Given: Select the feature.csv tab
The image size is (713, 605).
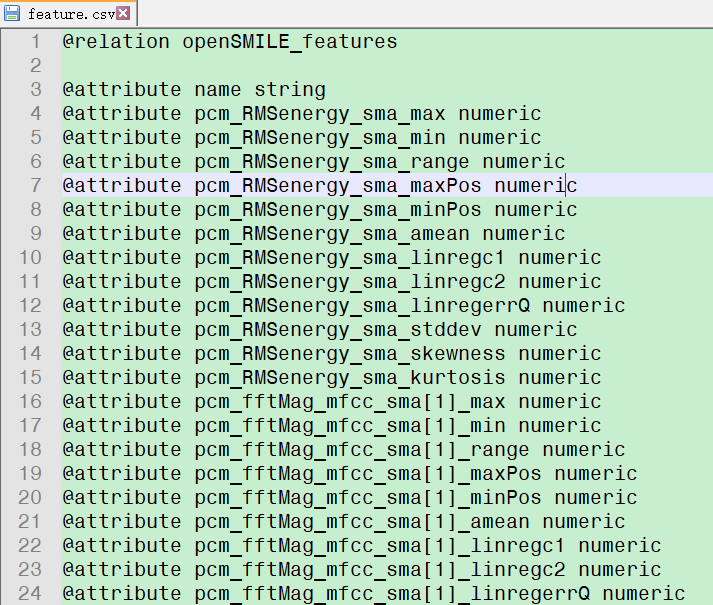Looking at the screenshot, I should pyautogui.click(x=68, y=14).
